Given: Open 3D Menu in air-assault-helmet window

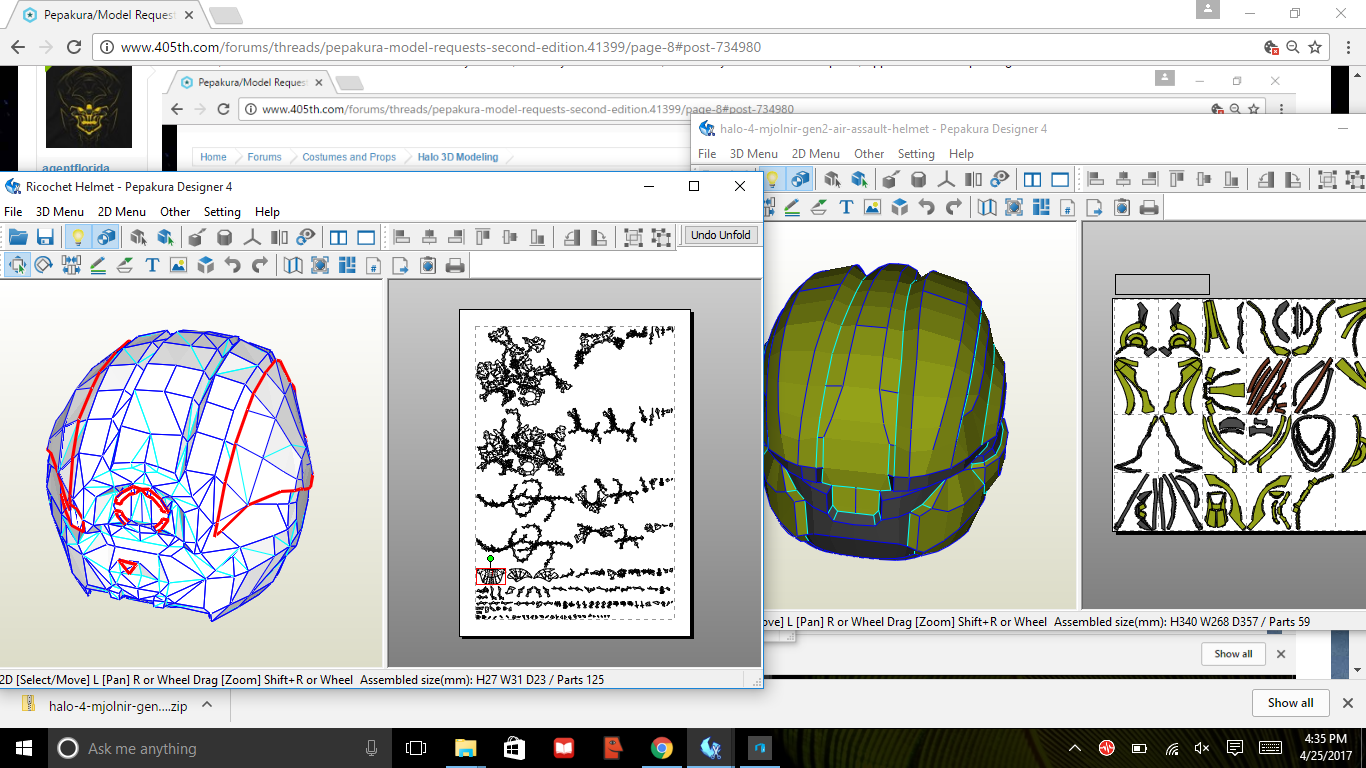Looking at the screenshot, I should pos(754,154).
